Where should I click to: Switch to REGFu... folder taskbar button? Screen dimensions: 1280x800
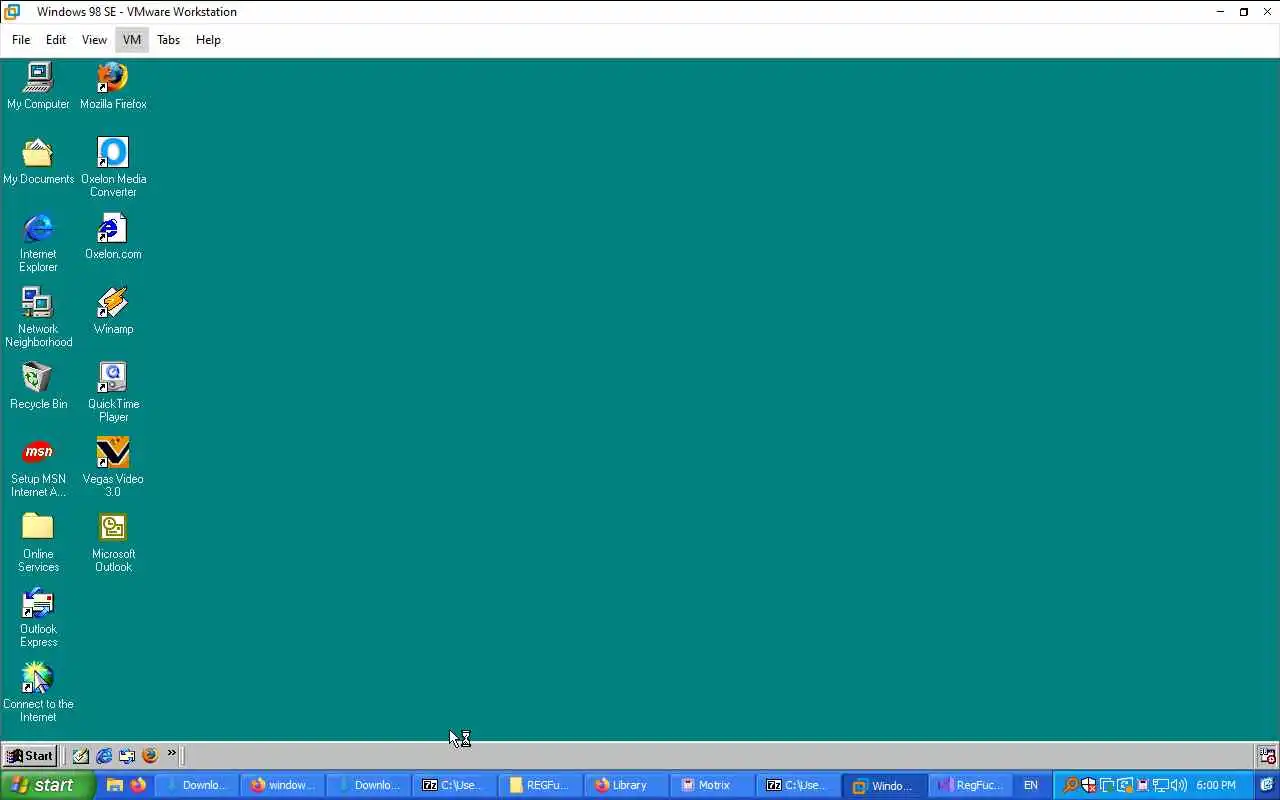pyautogui.click(x=540, y=785)
